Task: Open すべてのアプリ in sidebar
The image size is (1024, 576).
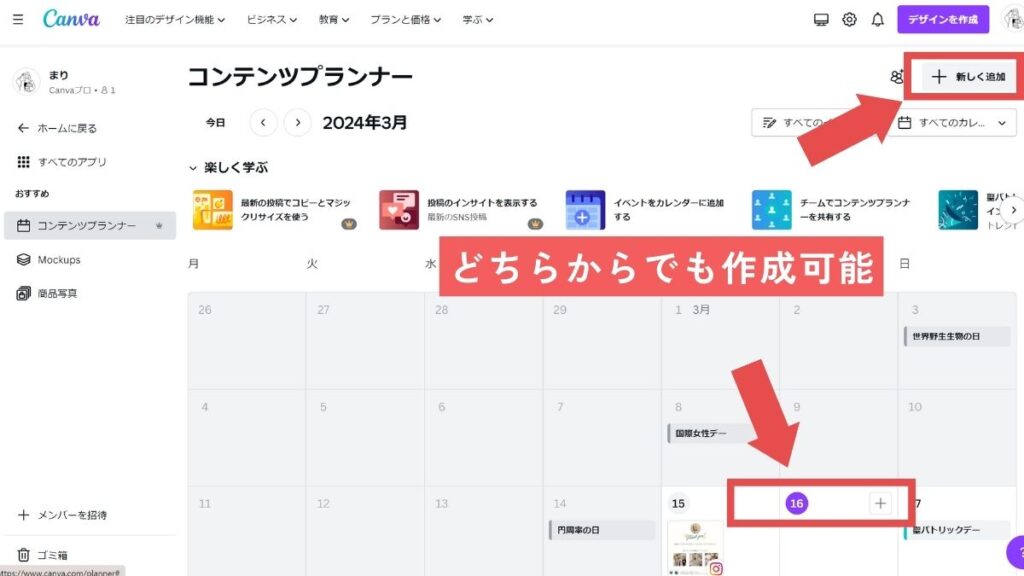Action: click(62, 161)
